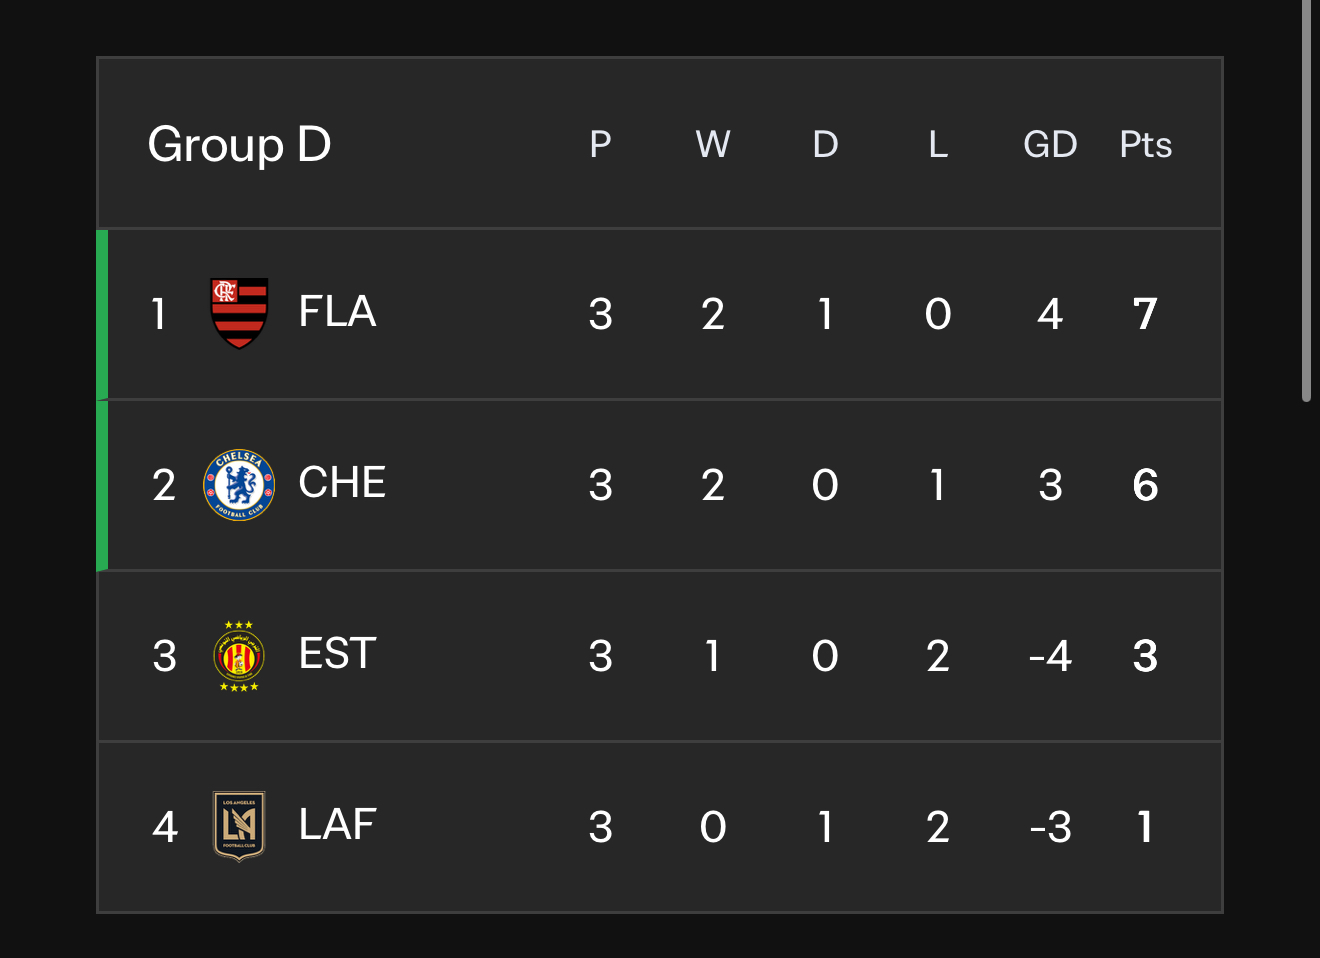Click Flamengo's points total of 7
The image size is (1320, 958).
[x=1145, y=315]
